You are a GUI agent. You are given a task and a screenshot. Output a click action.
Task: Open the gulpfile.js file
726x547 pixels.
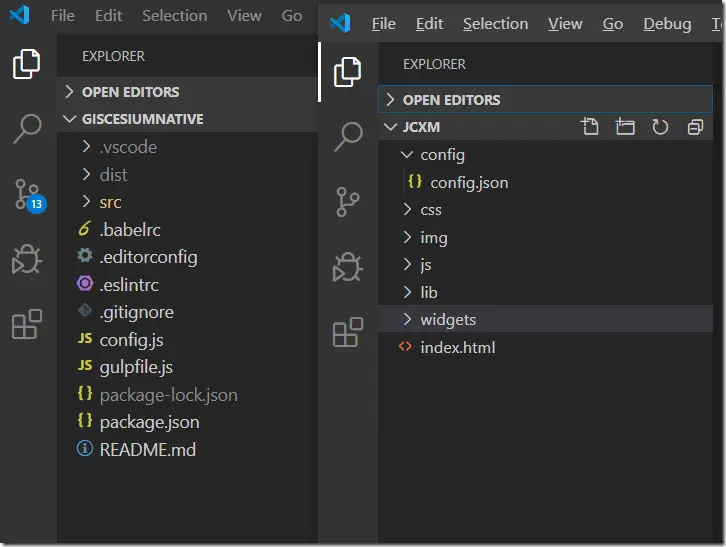click(x=136, y=367)
